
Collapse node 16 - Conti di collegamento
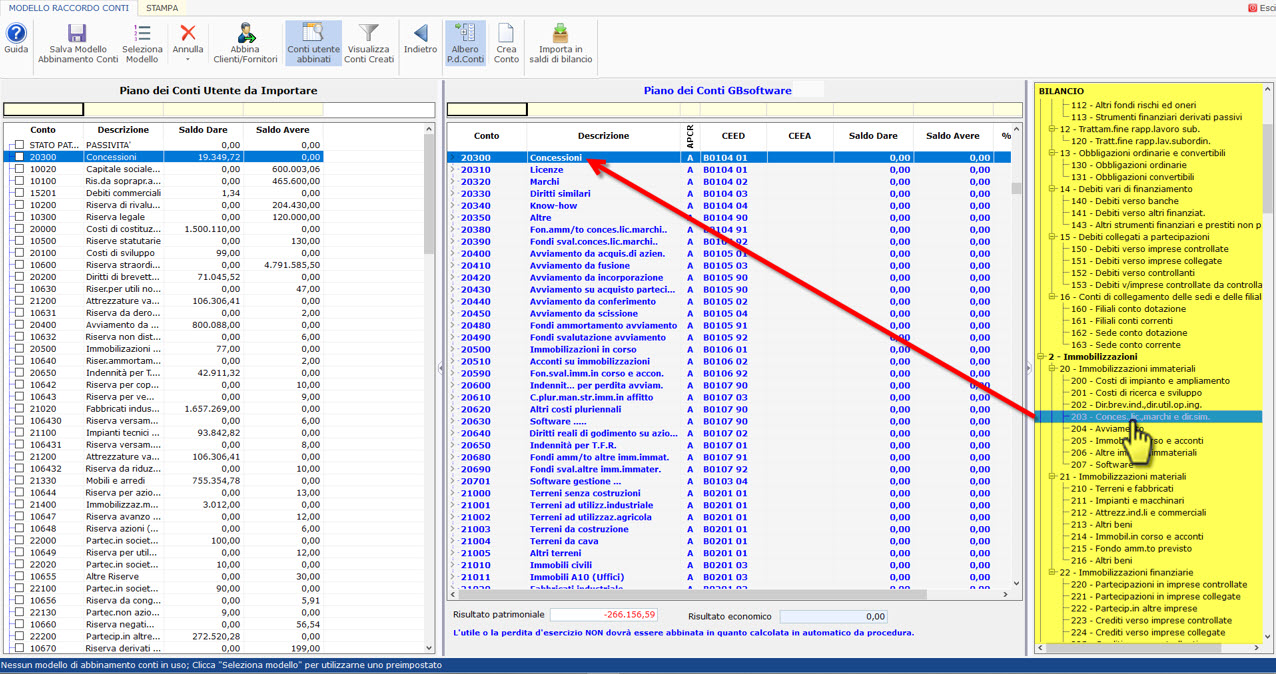(1052, 297)
